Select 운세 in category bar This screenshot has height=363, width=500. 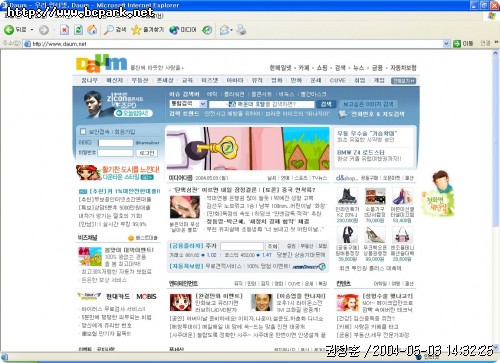pyautogui.click(x=316, y=80)
